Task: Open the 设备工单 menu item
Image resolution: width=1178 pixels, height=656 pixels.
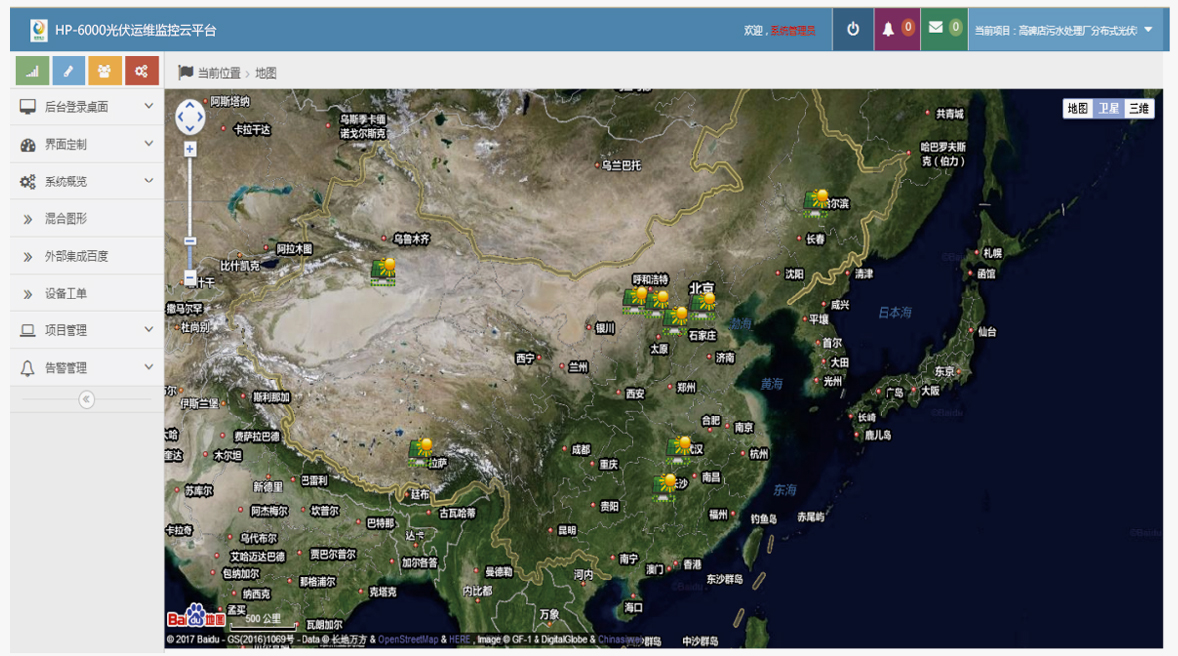Action: (66, 294)
